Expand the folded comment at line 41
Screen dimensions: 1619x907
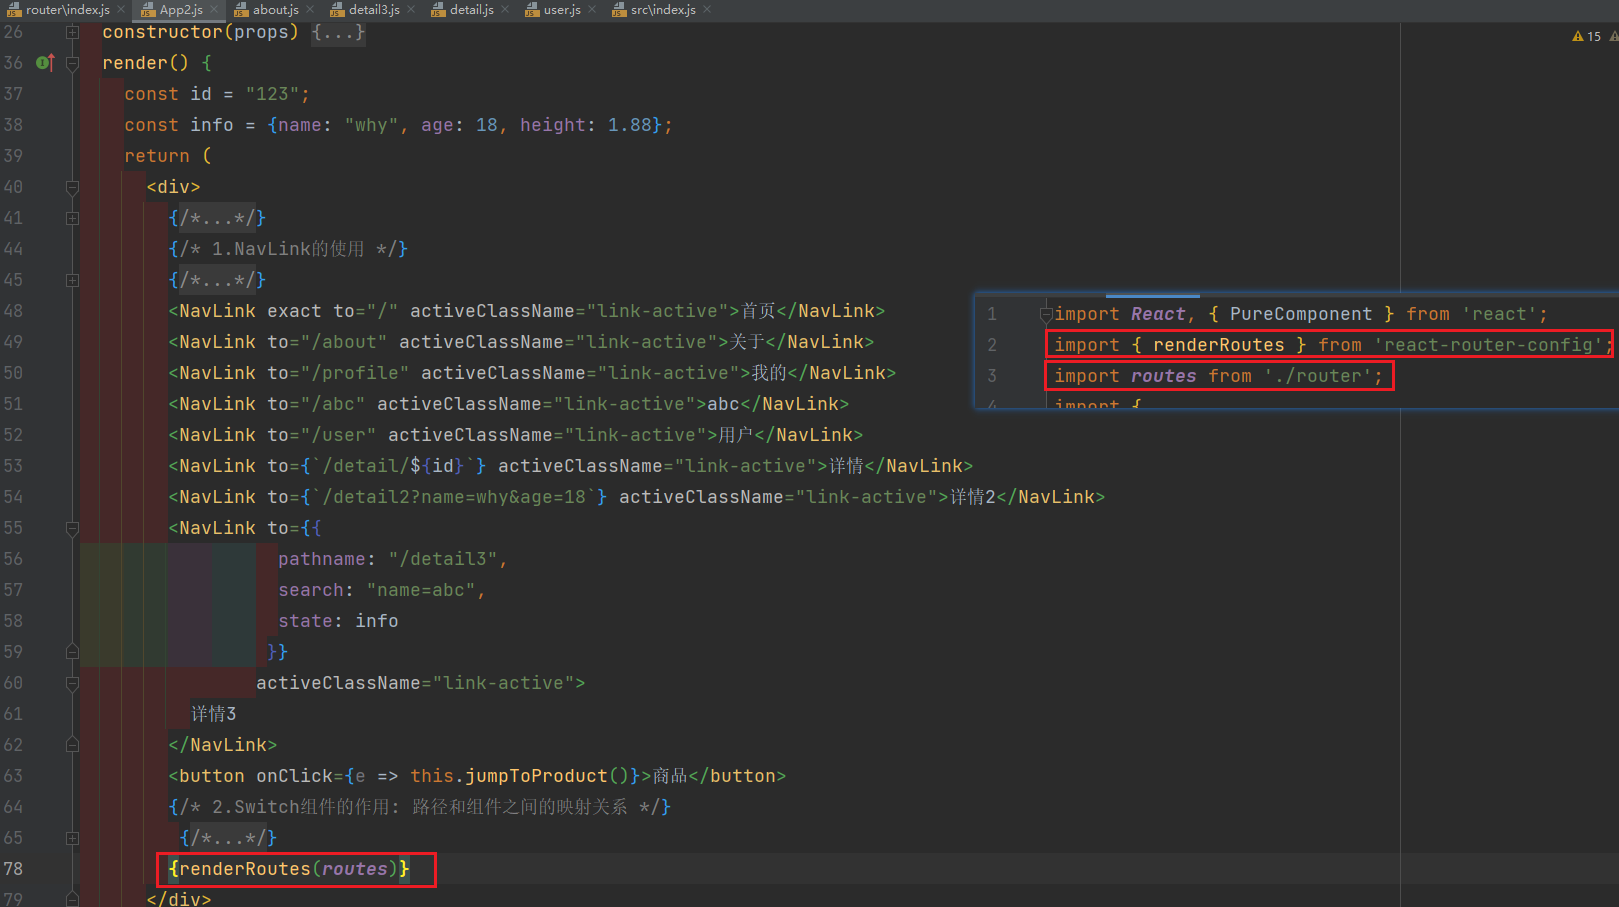[x=72, y=218]
